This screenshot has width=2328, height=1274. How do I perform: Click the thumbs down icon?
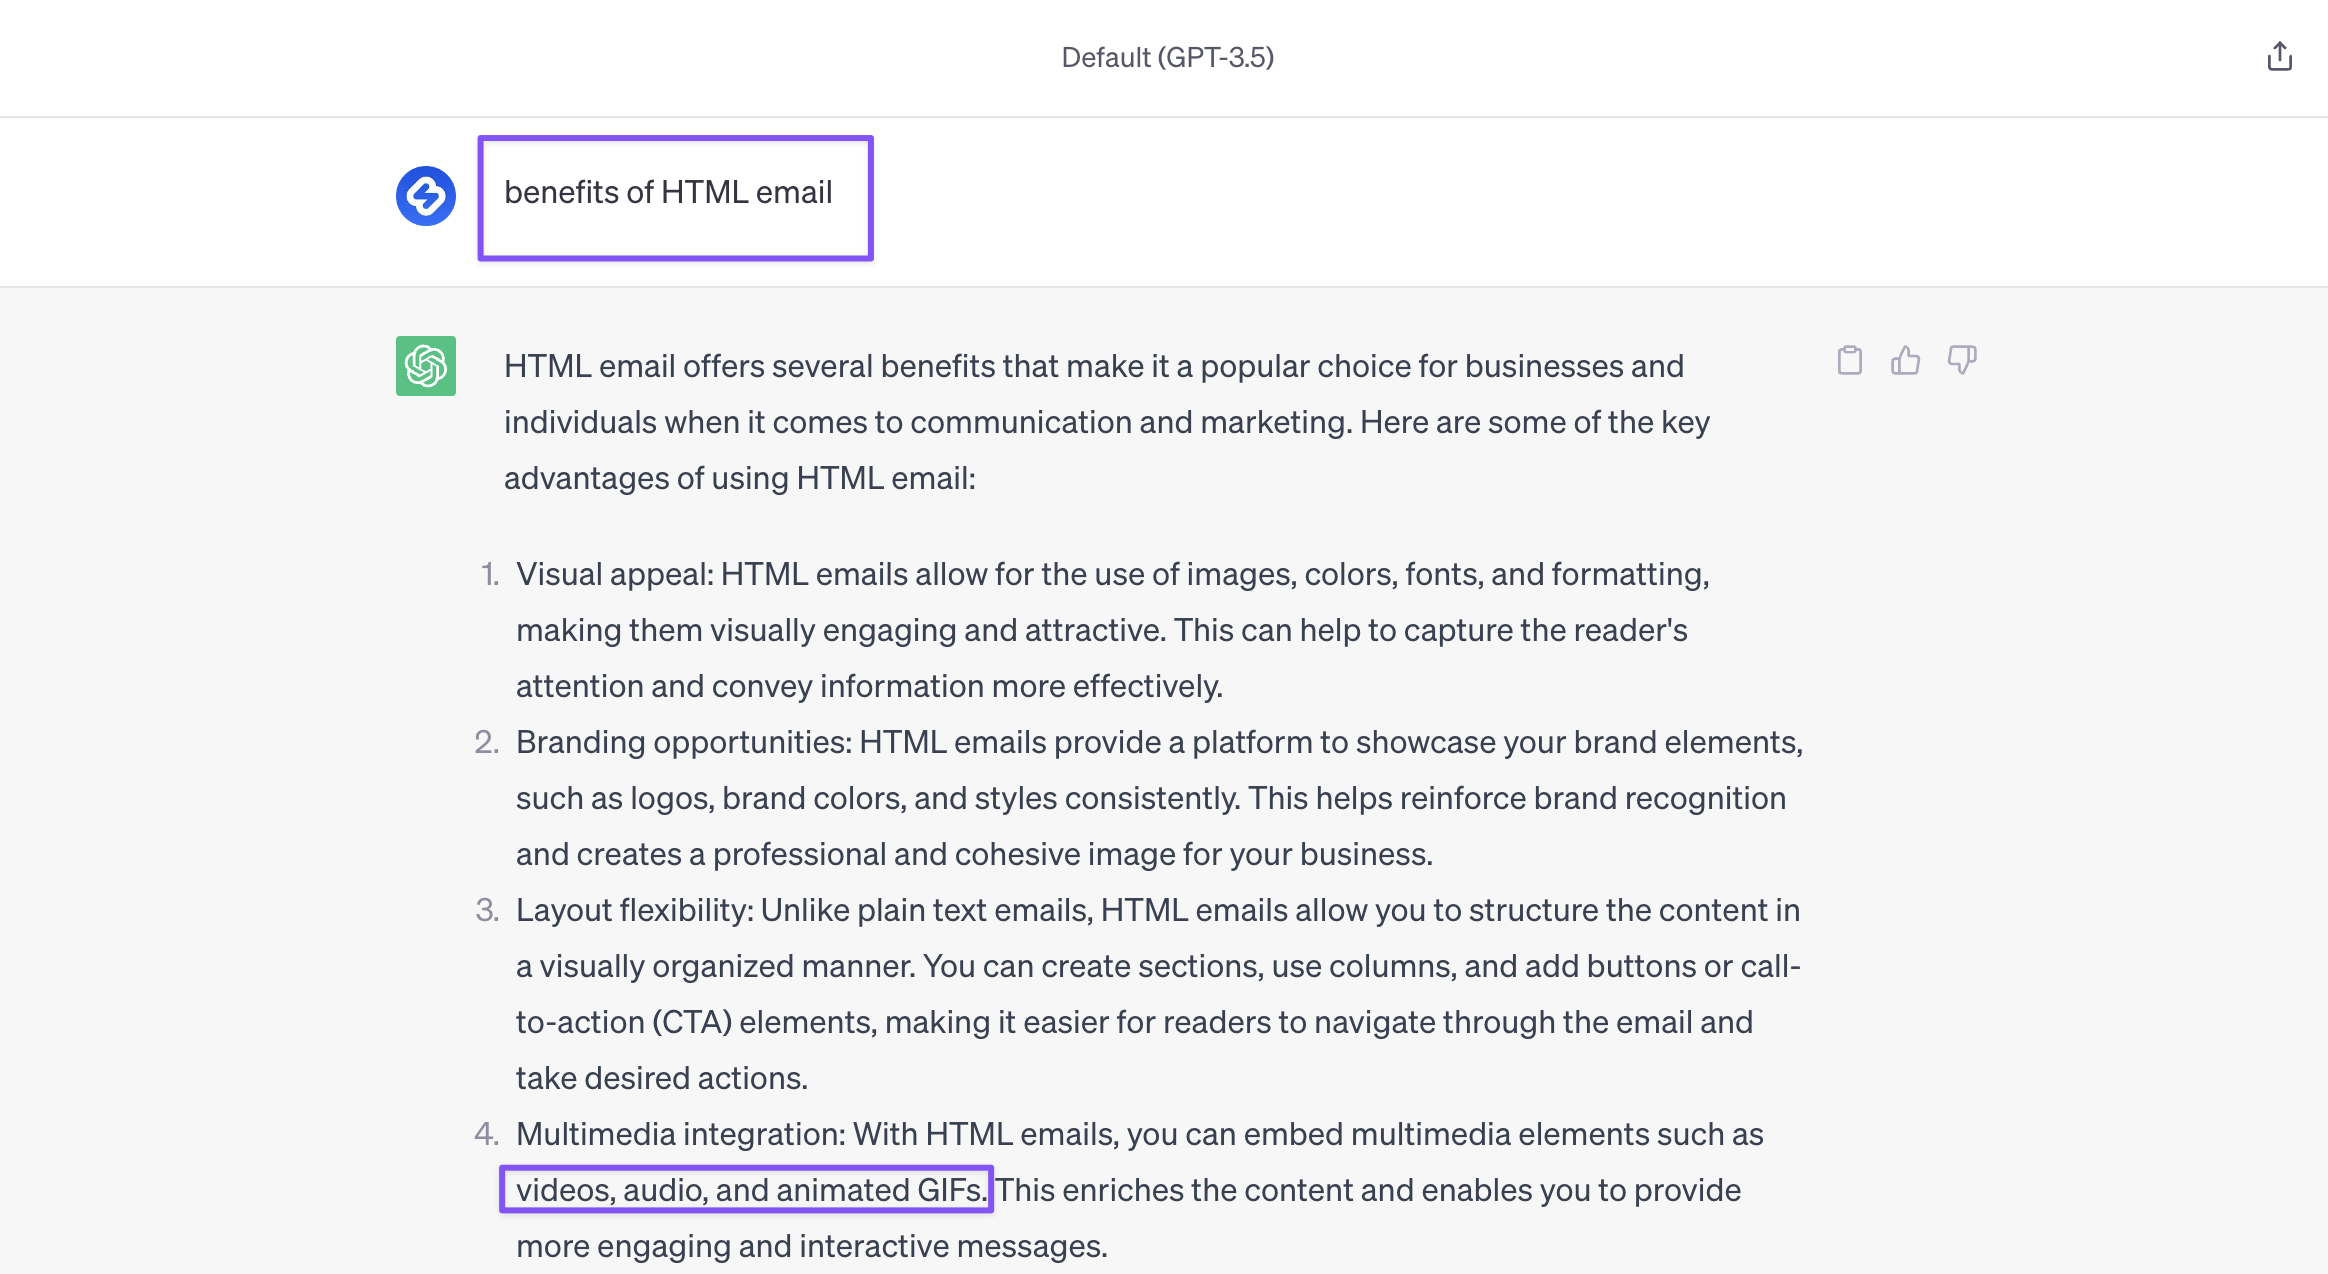coord(1961,360)
